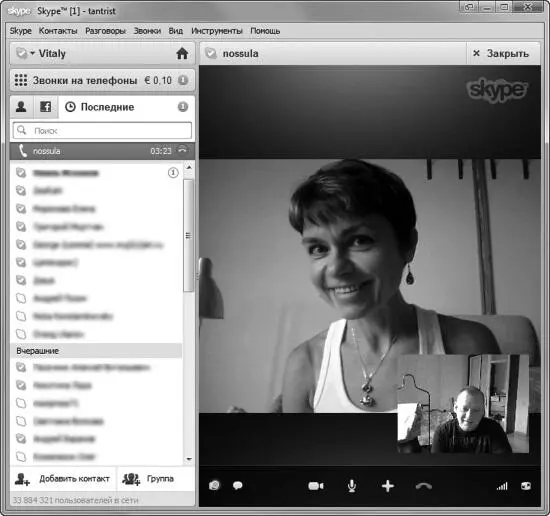
Task: Click the call duration 03:23
Action: point(161,151)
